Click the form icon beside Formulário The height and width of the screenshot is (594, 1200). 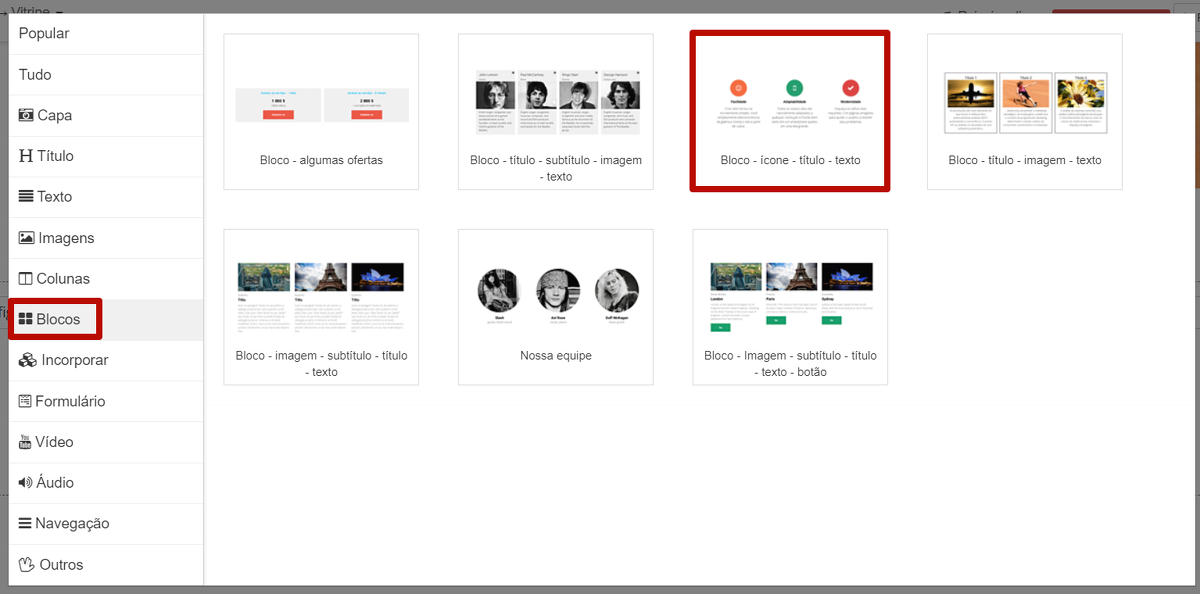(26, 401)
